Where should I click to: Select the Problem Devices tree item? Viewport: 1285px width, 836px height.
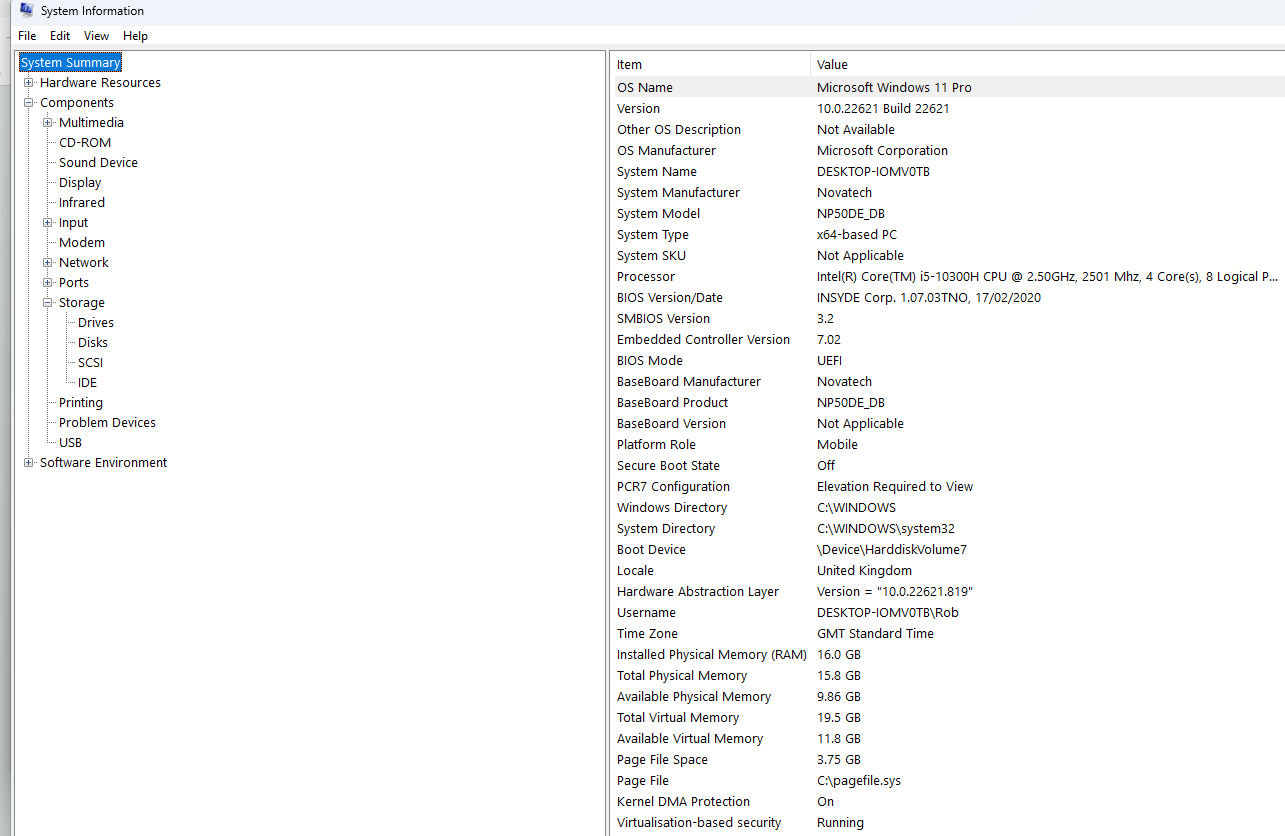pos(107,423)
